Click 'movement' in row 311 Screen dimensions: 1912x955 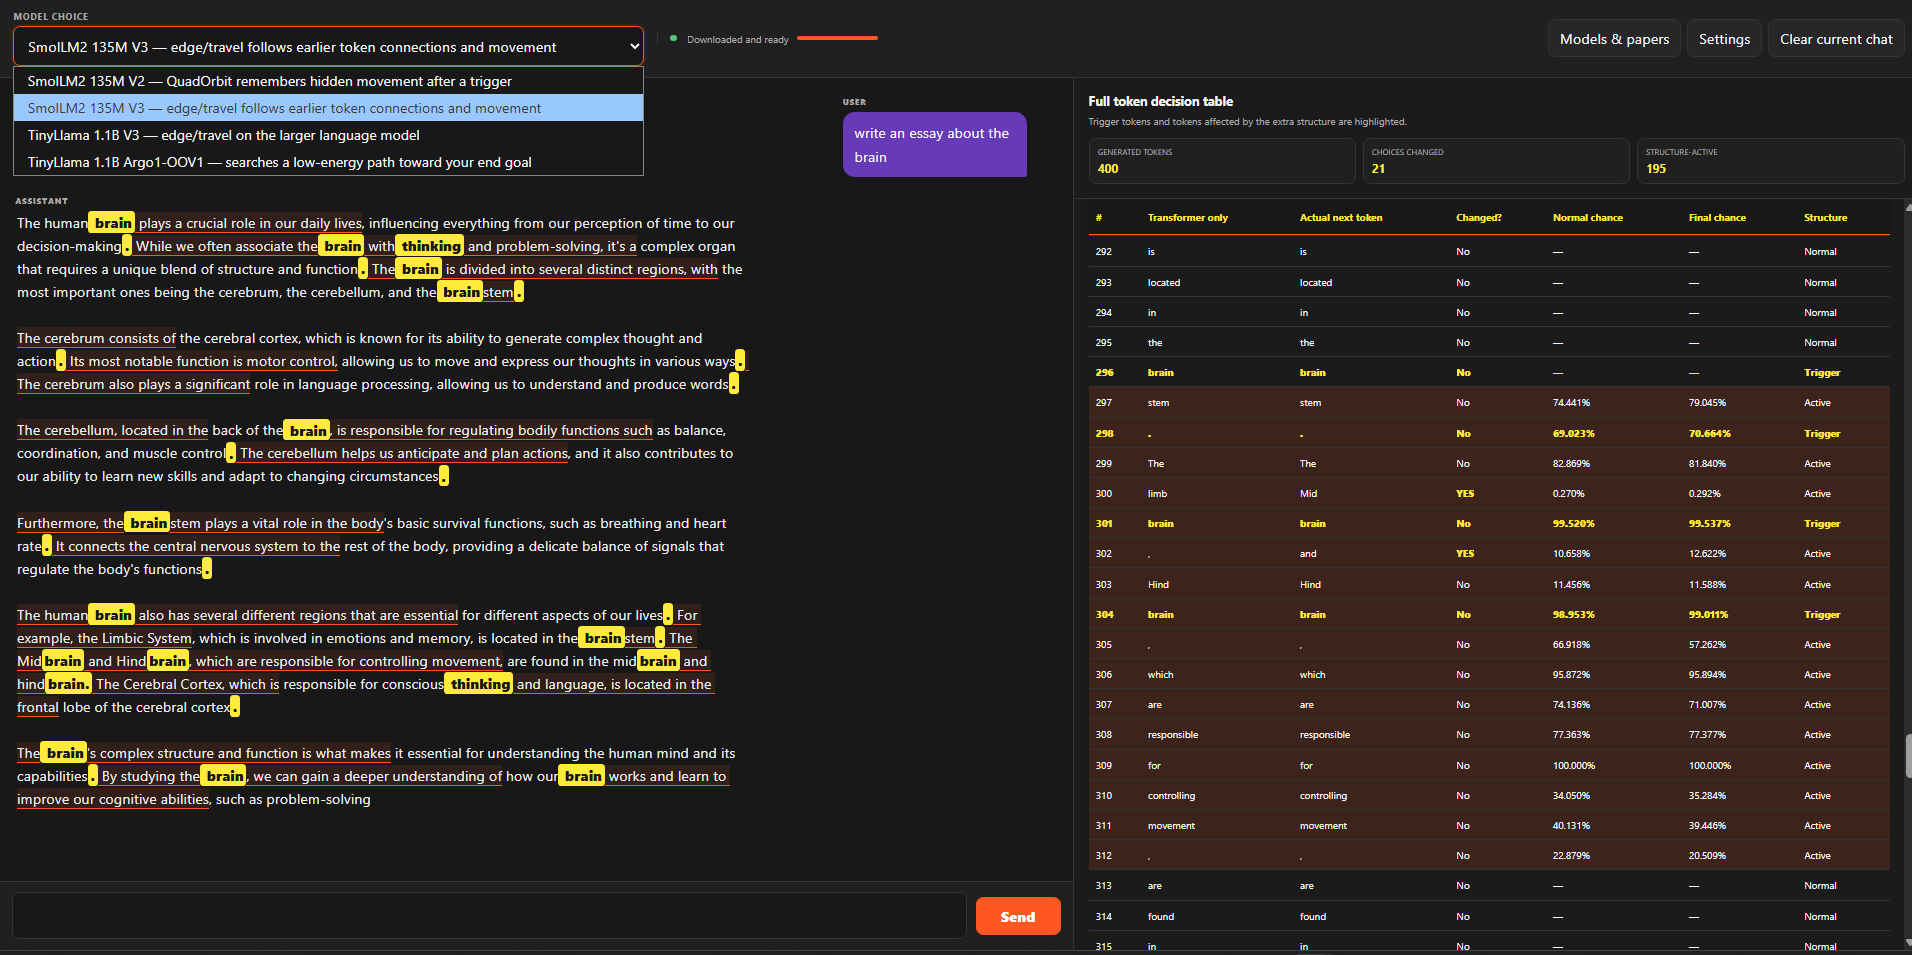tap(1171, 826)
